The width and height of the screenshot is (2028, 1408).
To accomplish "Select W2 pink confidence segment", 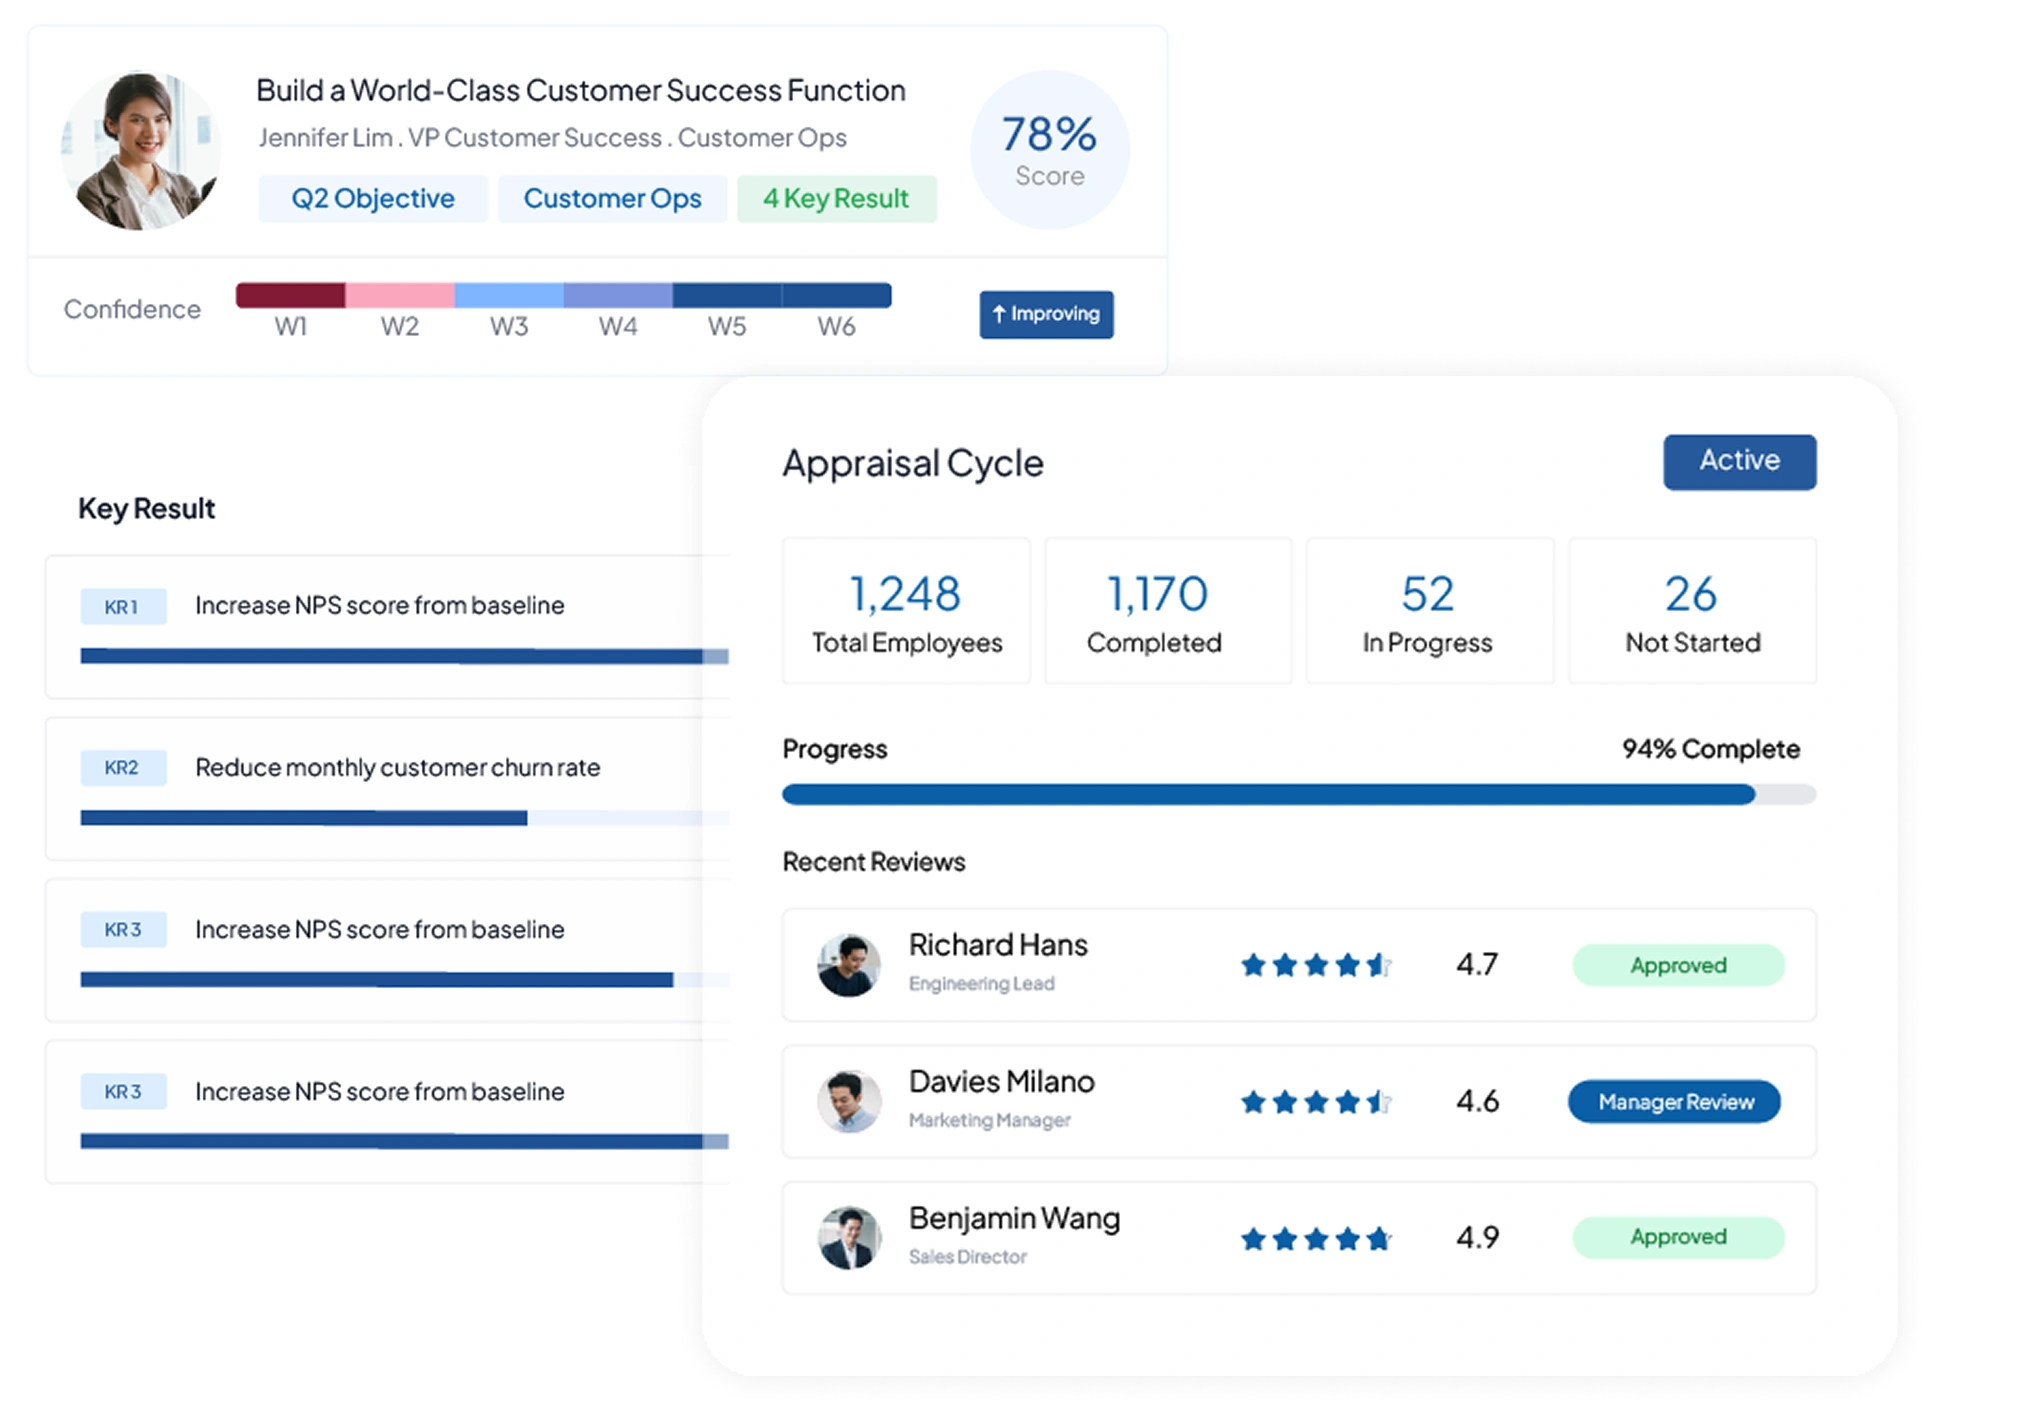I will pos(400,295).
